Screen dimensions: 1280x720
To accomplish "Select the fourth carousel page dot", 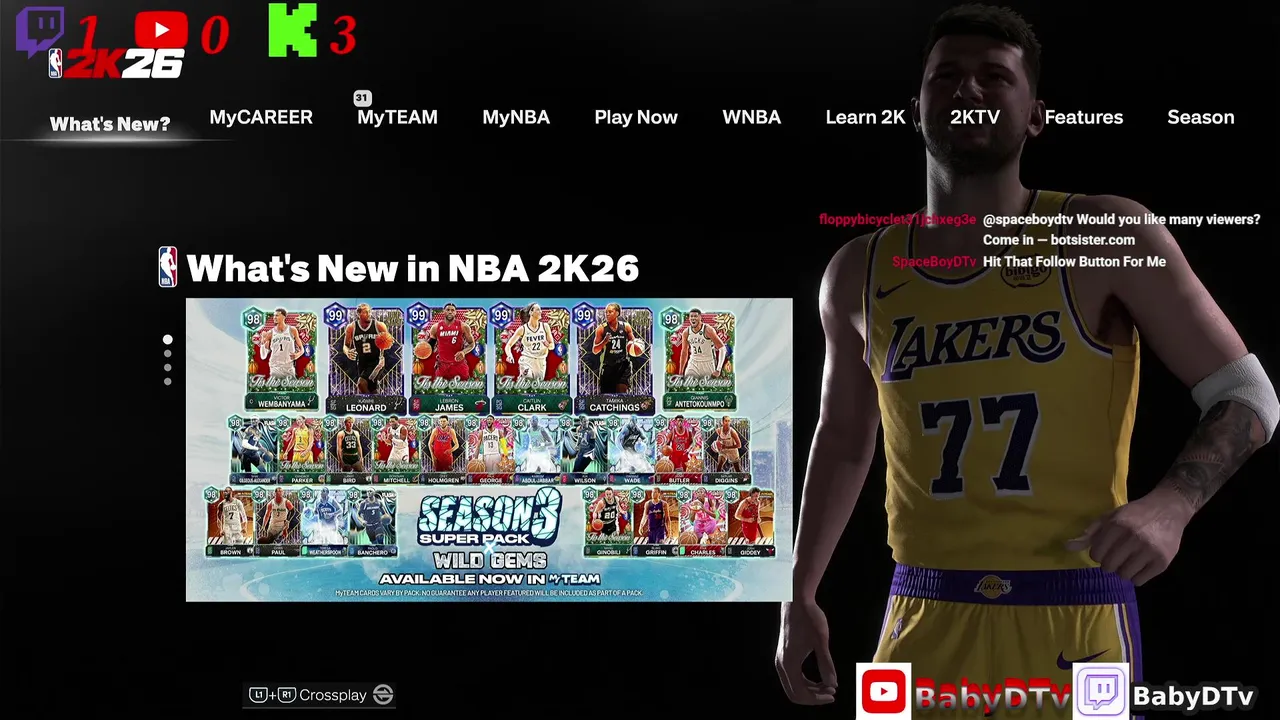I will coord(167,382).
